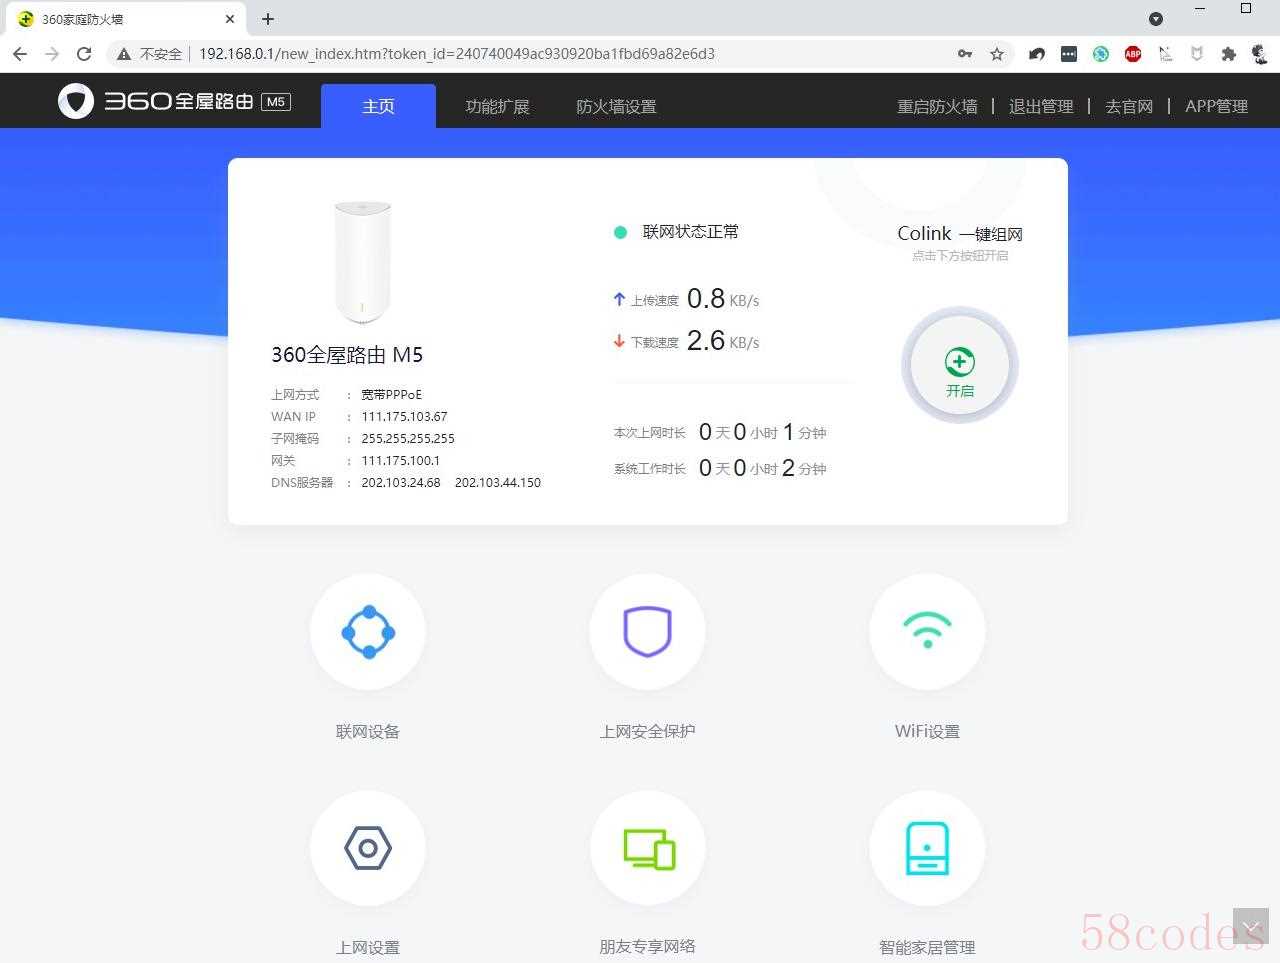
Task: Click the 上网设置 label
Action: pos(368,947)
